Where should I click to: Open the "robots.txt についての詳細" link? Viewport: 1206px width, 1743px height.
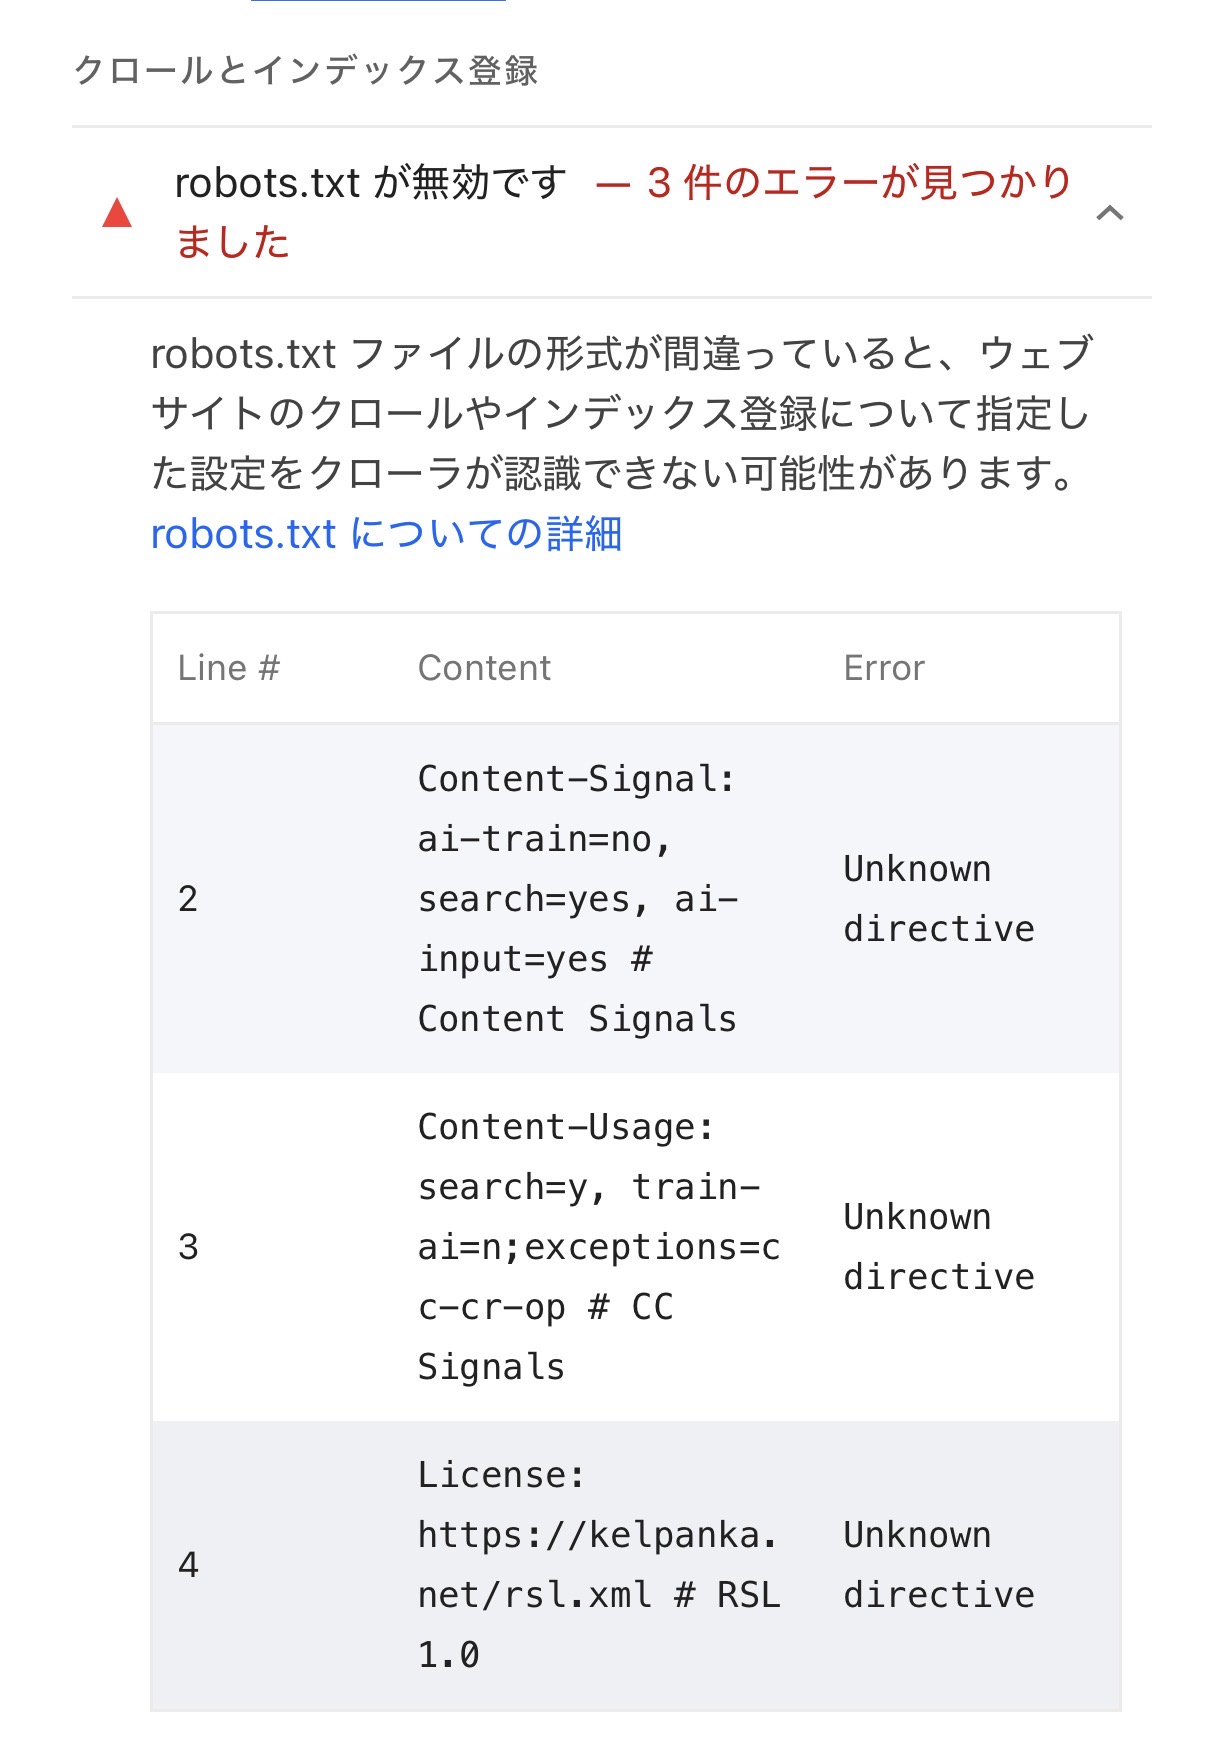(x=386, y=534)
